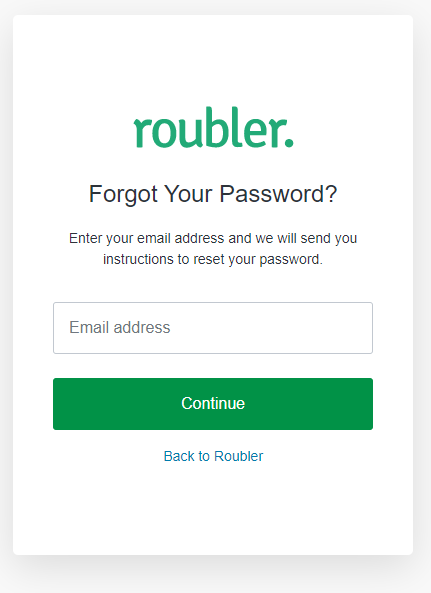
Task: Click the line Enter your email address
Action: (x=213, y=238)
